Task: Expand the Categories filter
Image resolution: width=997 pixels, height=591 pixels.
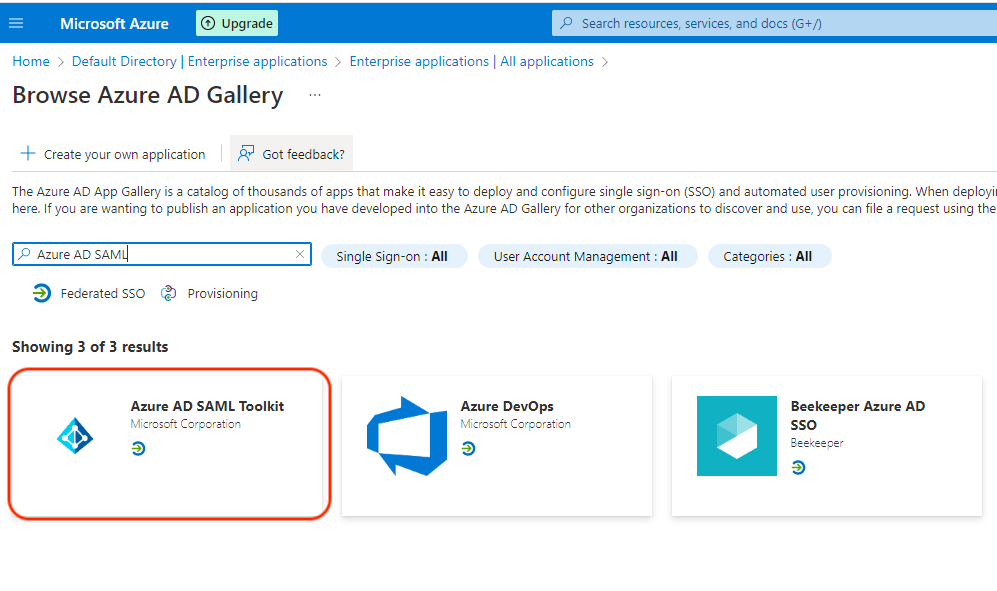Action: tap(768, 256)
